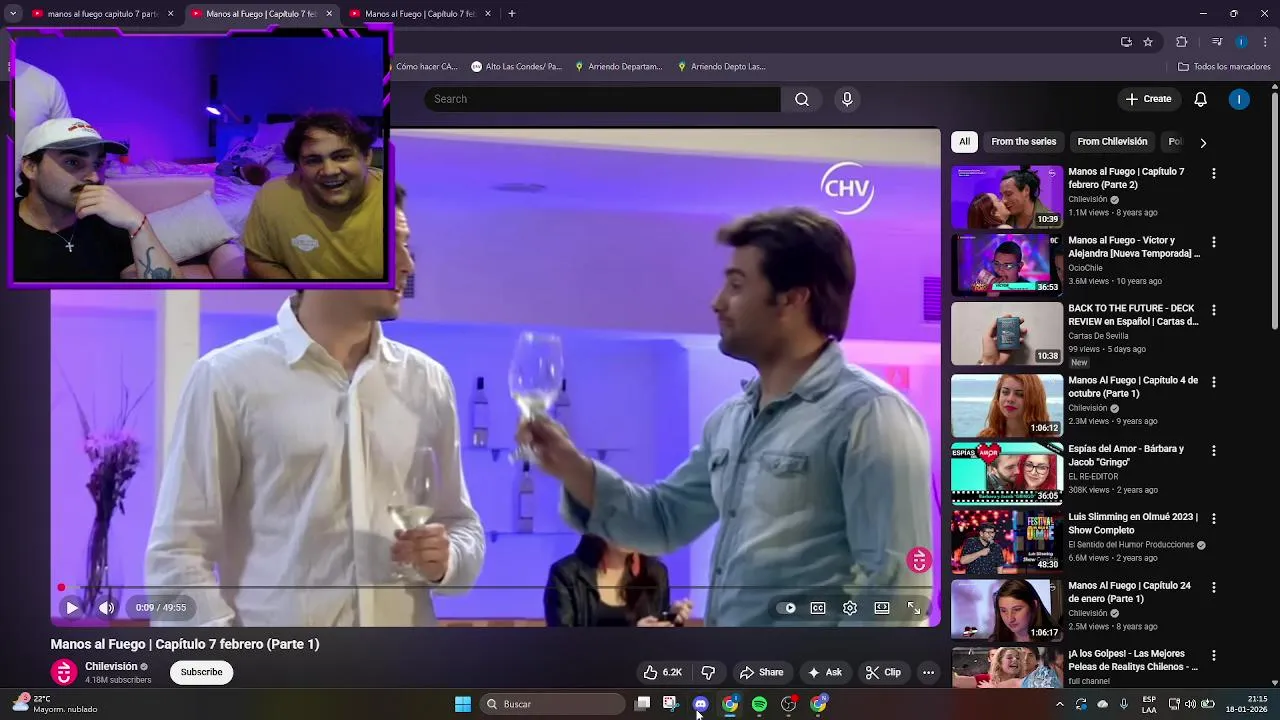Open more actions ellipsis below video
This screenshot has height=720, width=1280.
pos(928,672)
